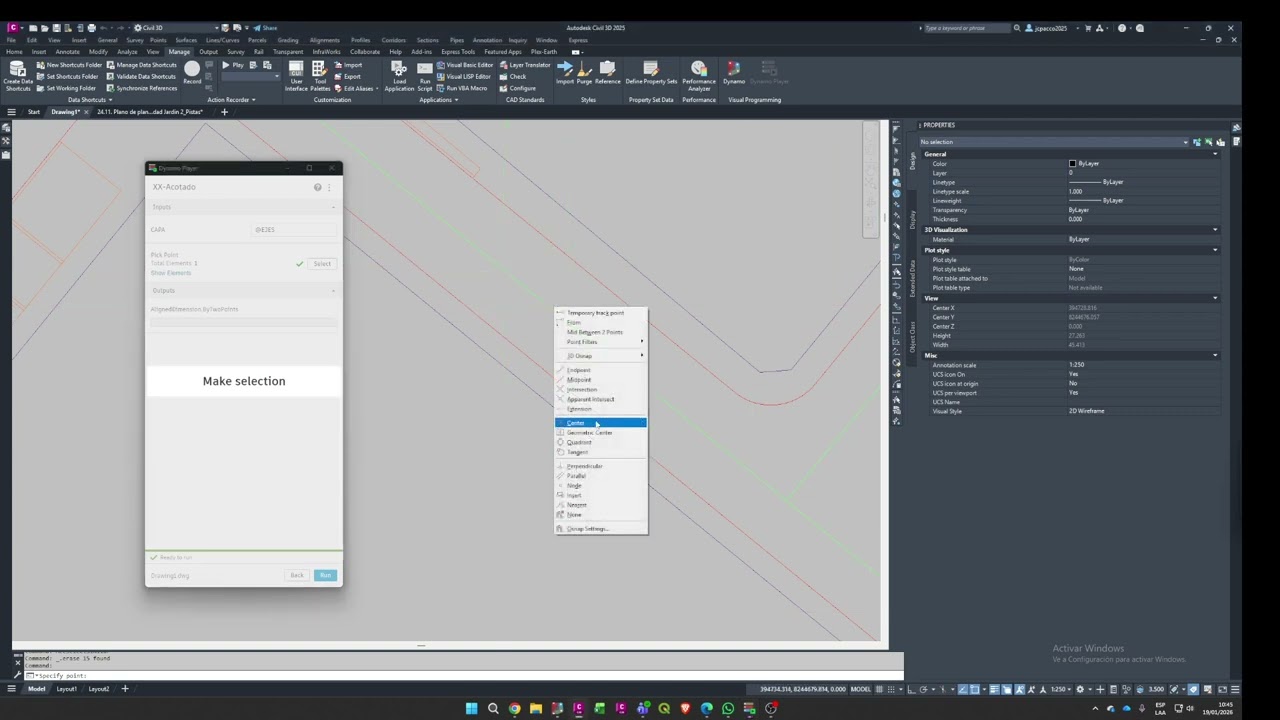
Task: Launch the Performance Analyzer
Action: [699, 76]
